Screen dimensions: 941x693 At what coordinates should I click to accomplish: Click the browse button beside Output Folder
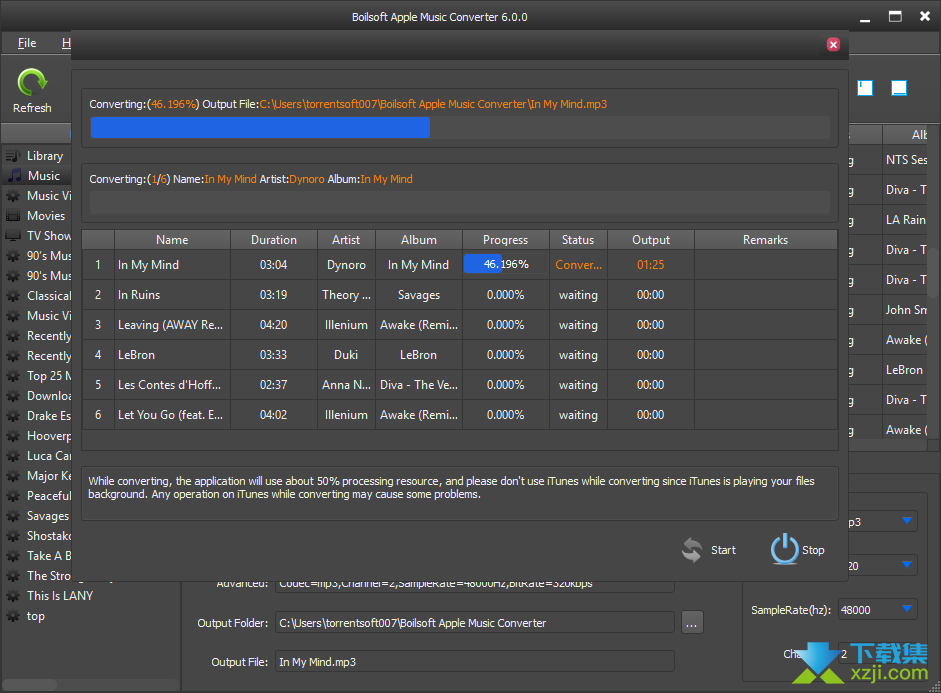(x=692, y=623)
